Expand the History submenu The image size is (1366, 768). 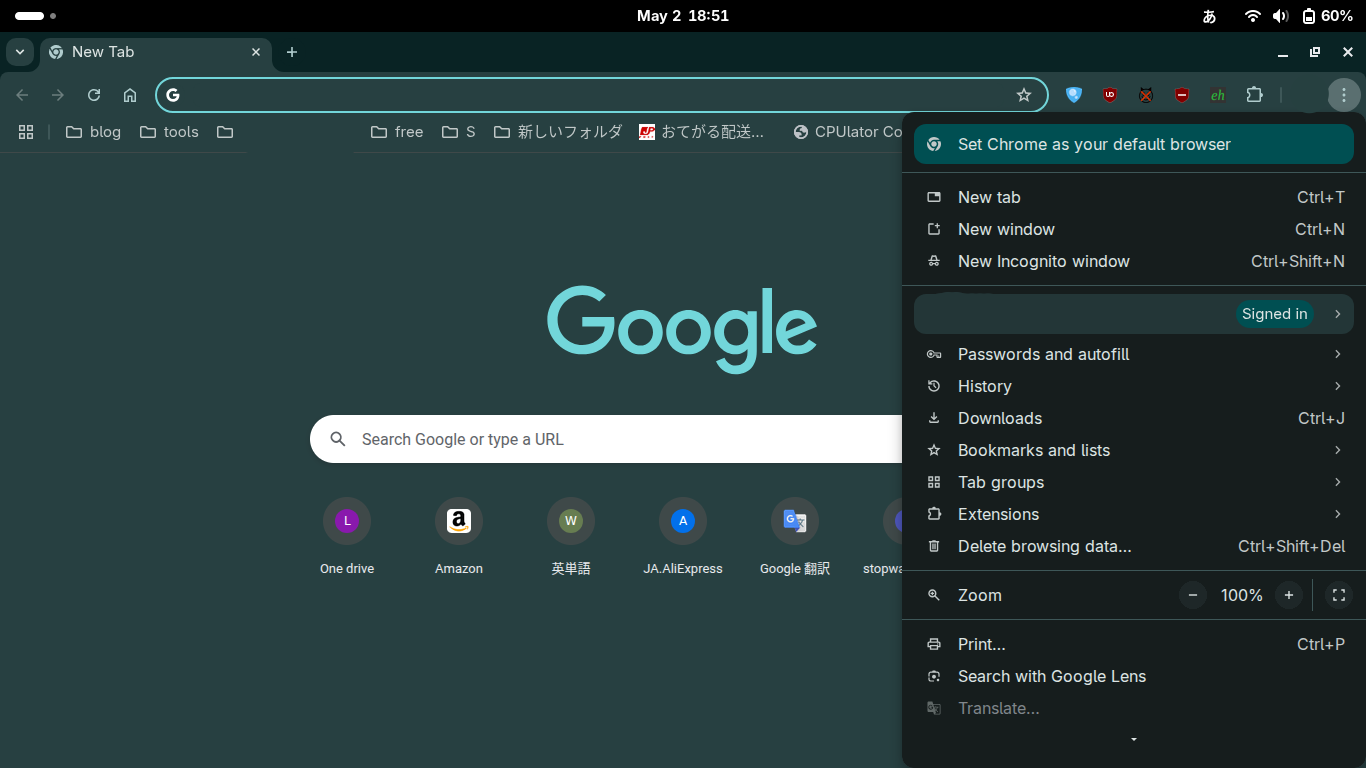coord(1134,386)
